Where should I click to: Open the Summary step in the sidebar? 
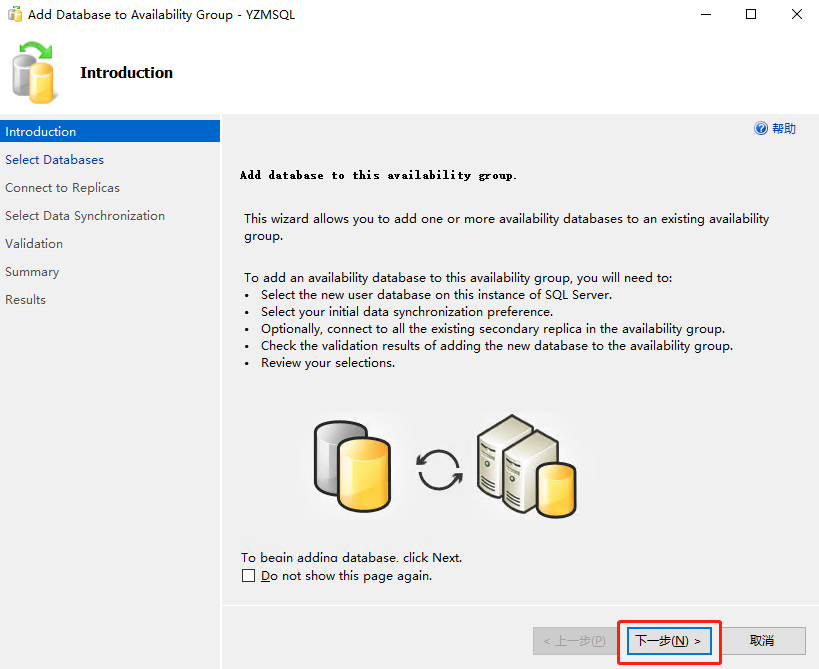point(32,272)
